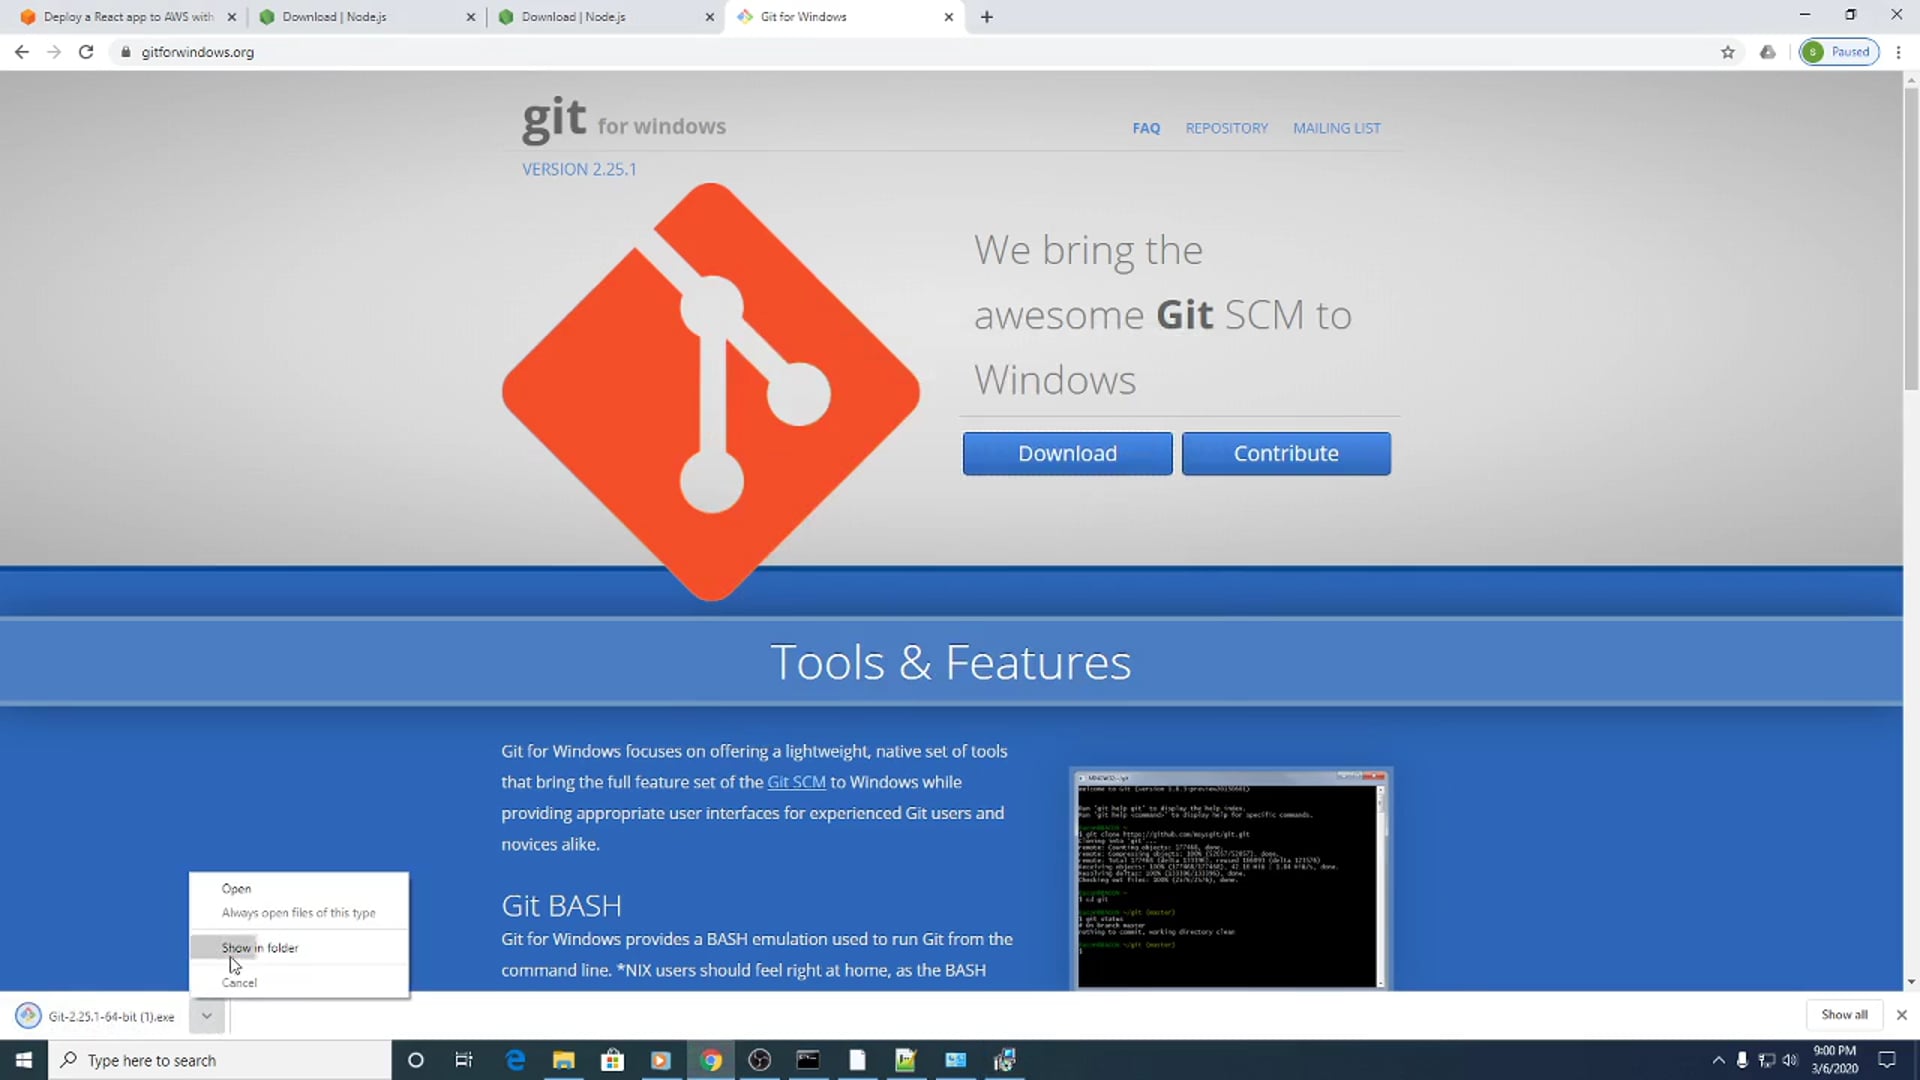Click the page vertical scrollbar
This screenshot has height=1080, width=1920.
(1911, 240)
